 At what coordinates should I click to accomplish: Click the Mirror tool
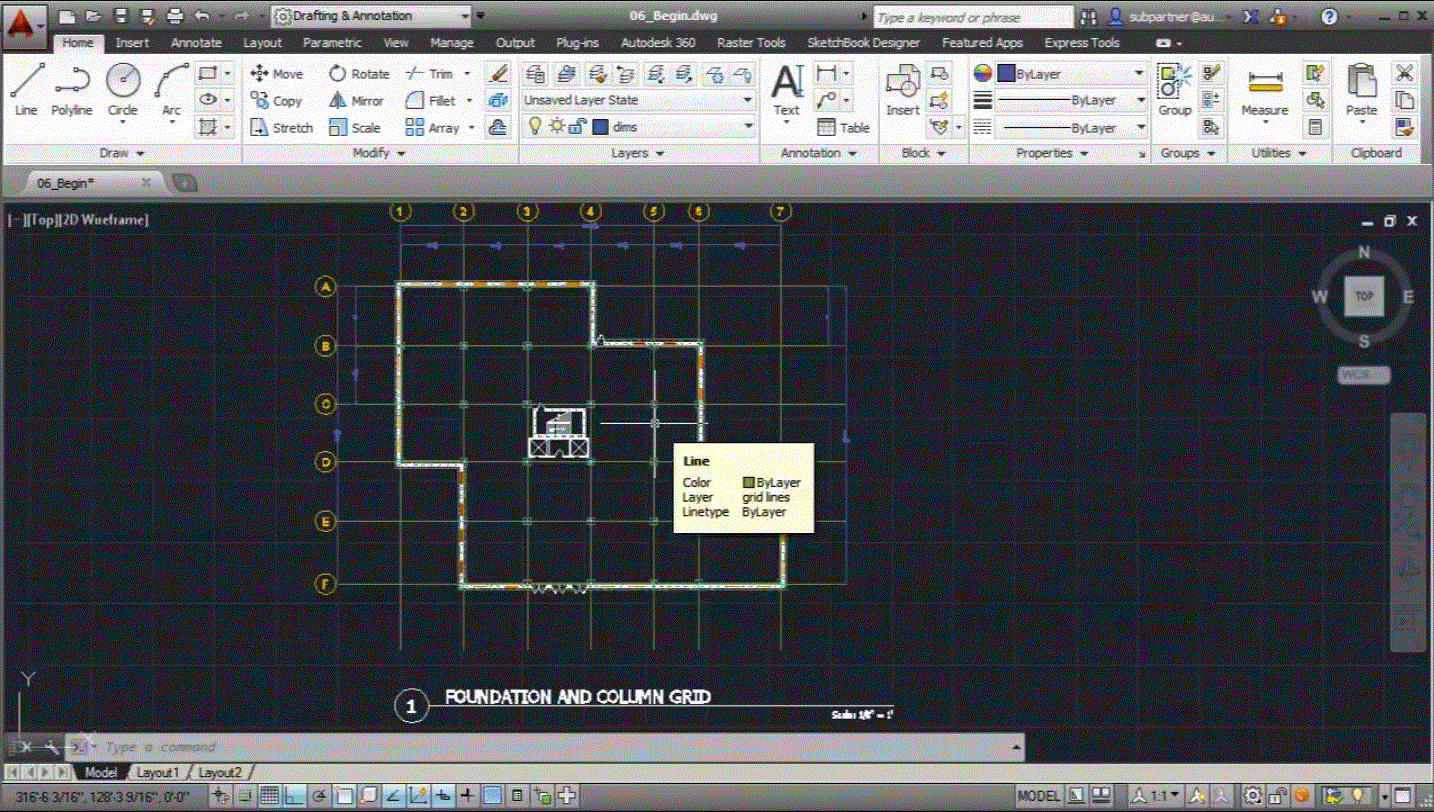(357, 101)
